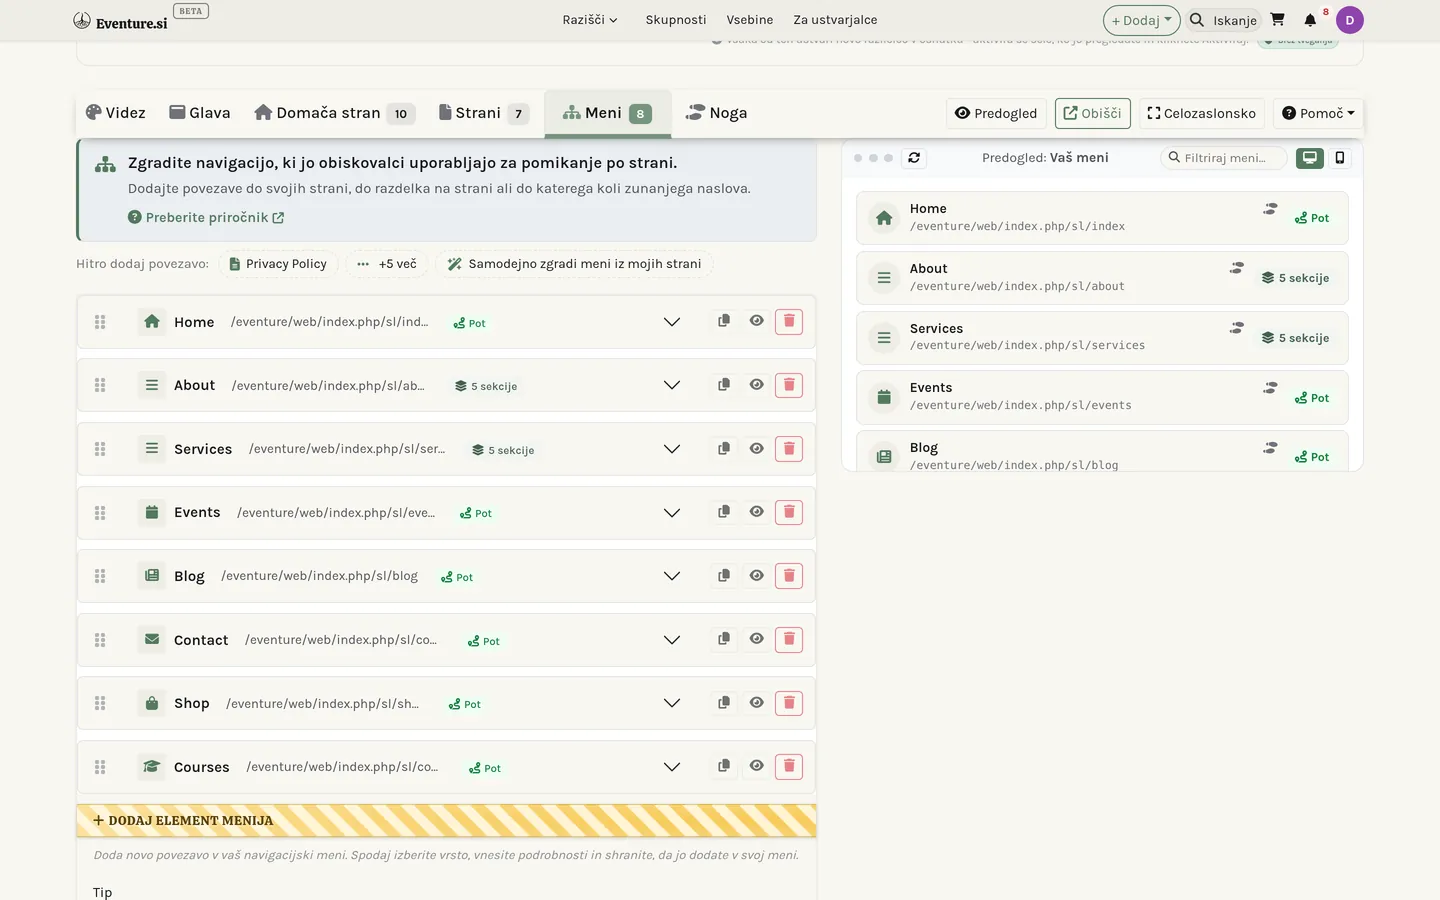The width and height of the screenshot is (1440, 900).
Task: Grab the drag handle of Home row
Action: coord(100,322)
